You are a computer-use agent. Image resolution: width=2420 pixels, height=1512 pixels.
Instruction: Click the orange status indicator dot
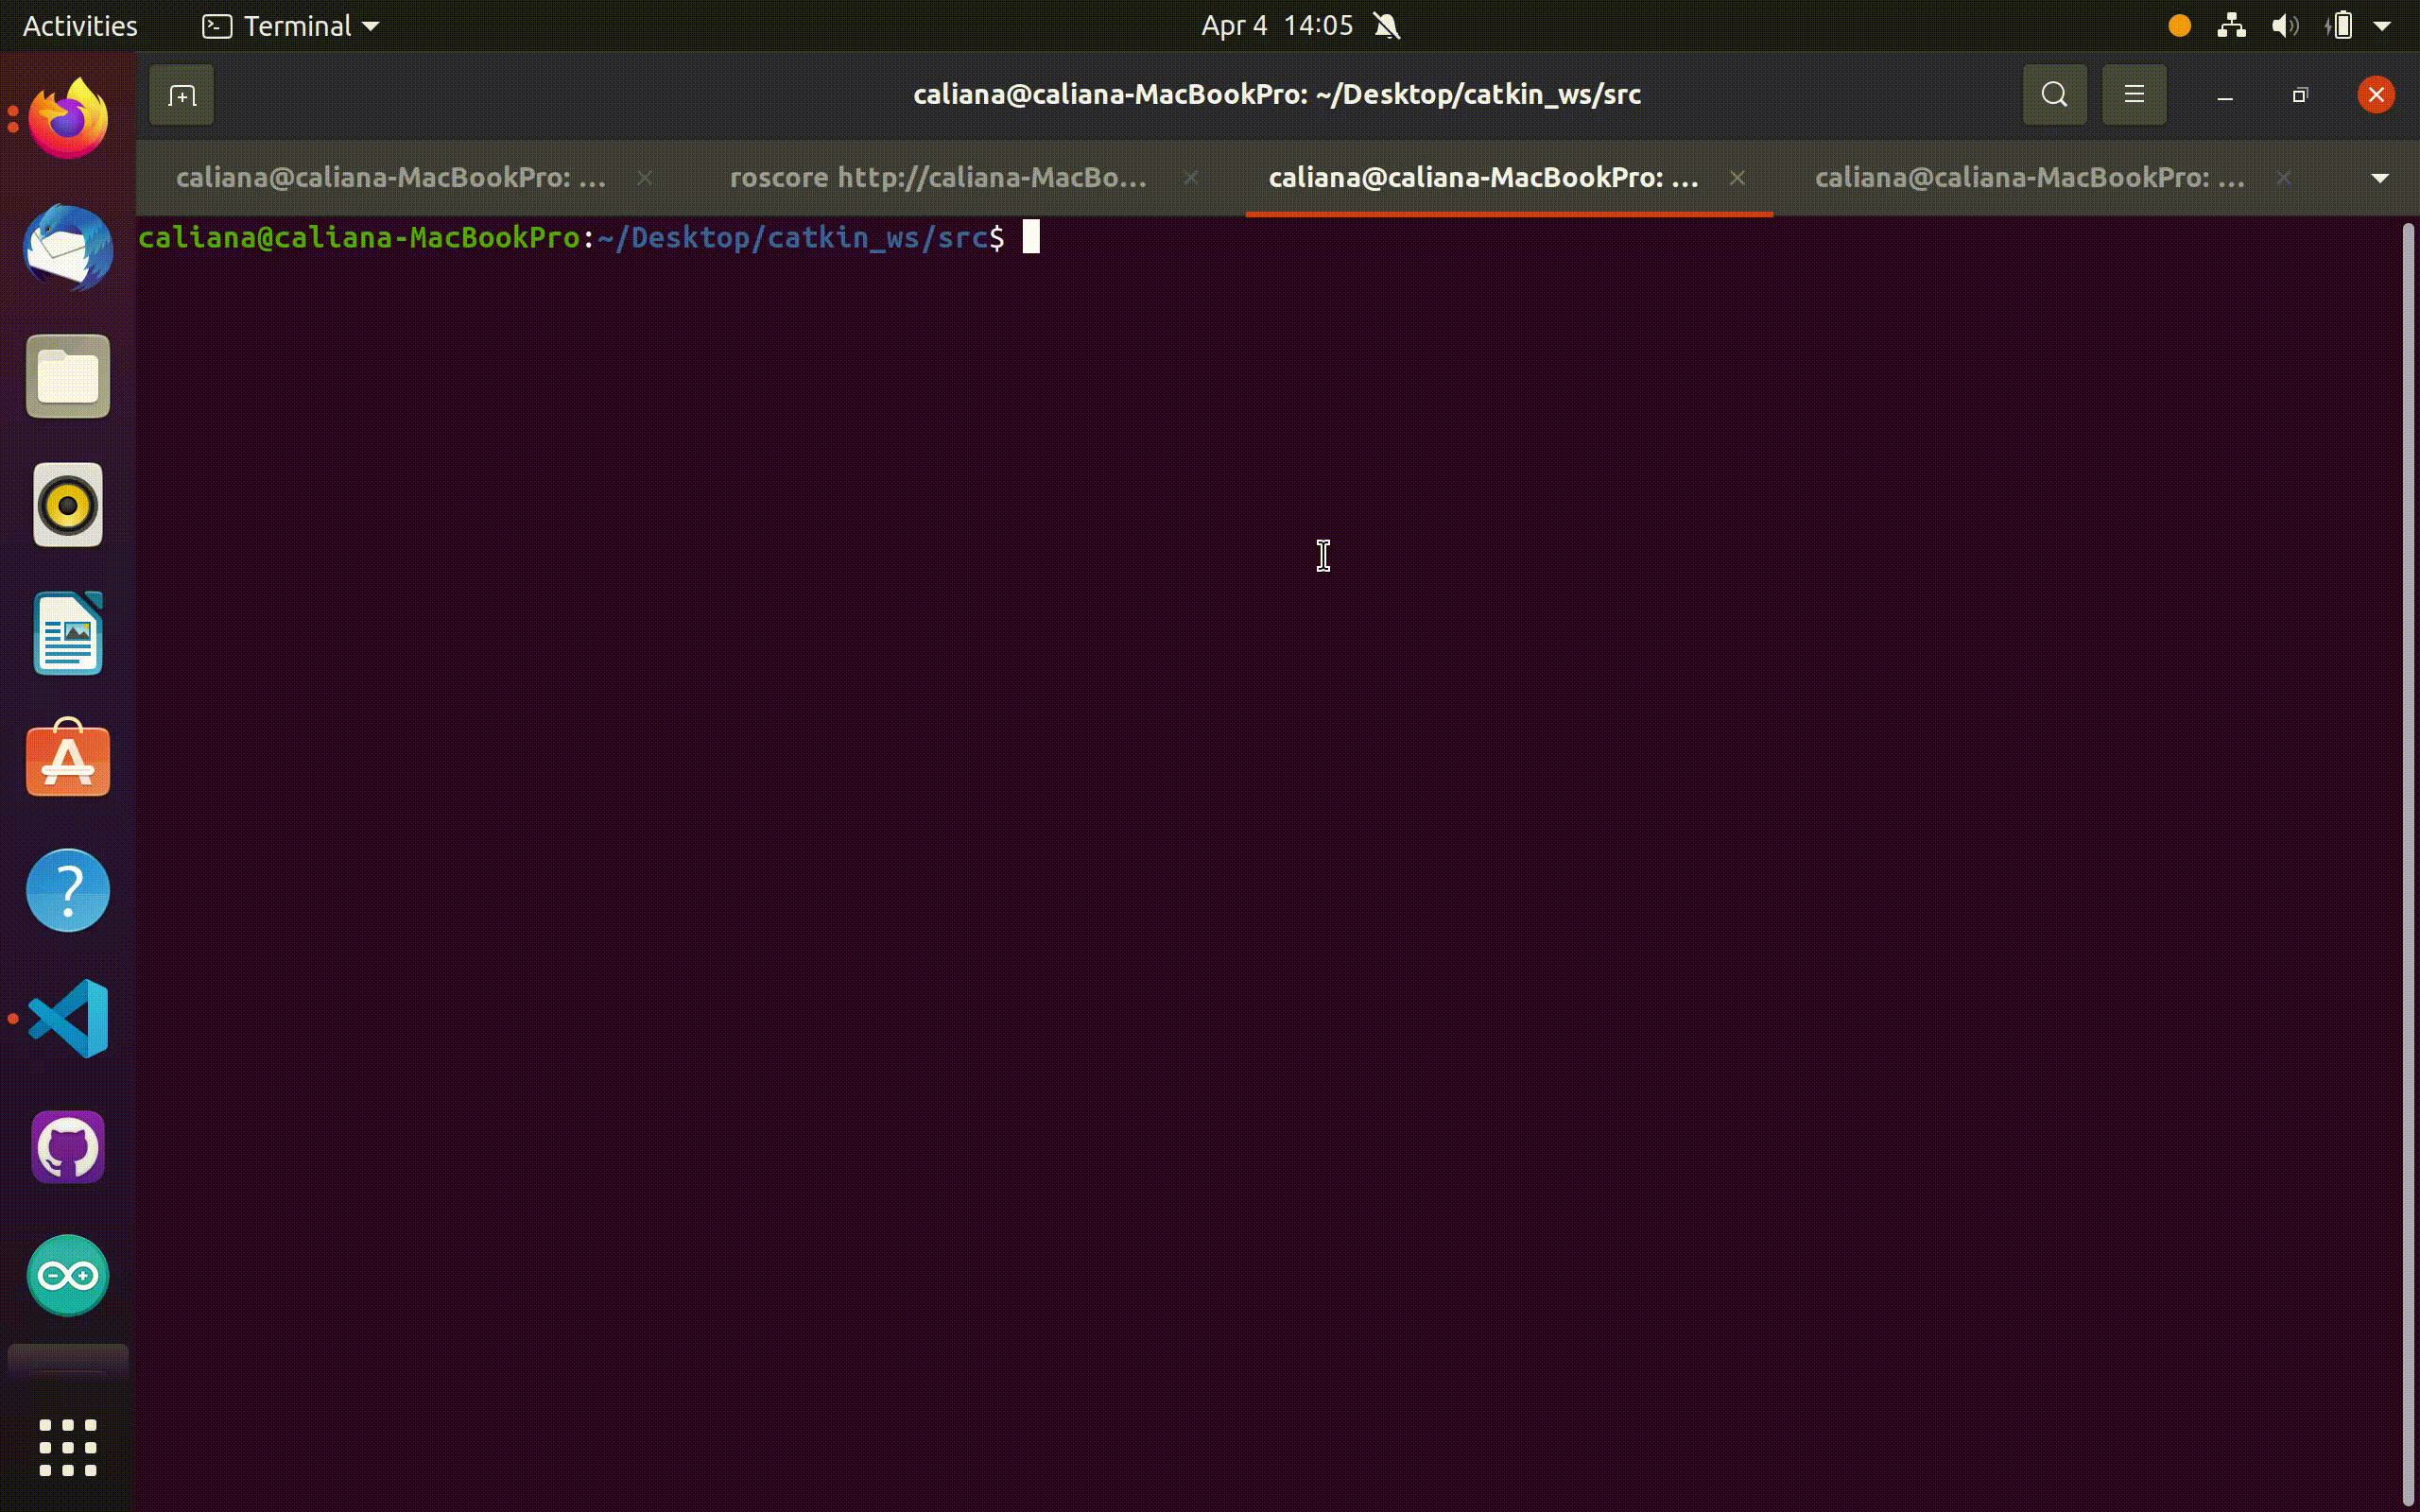click(2180, 26)
